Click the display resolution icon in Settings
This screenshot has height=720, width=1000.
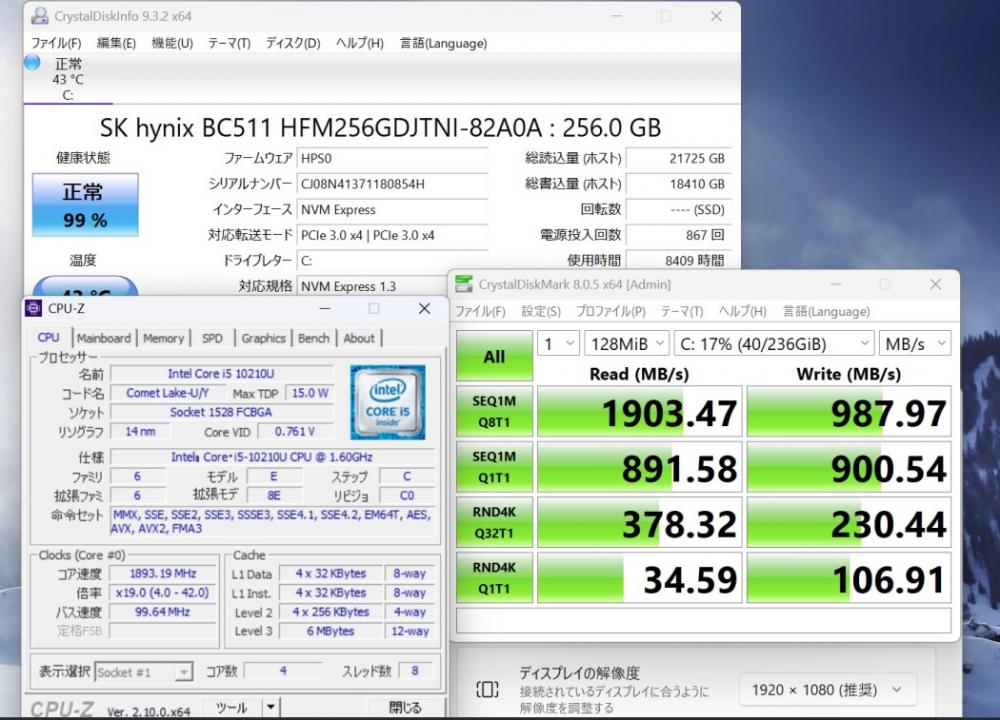[x=487, y=689]
